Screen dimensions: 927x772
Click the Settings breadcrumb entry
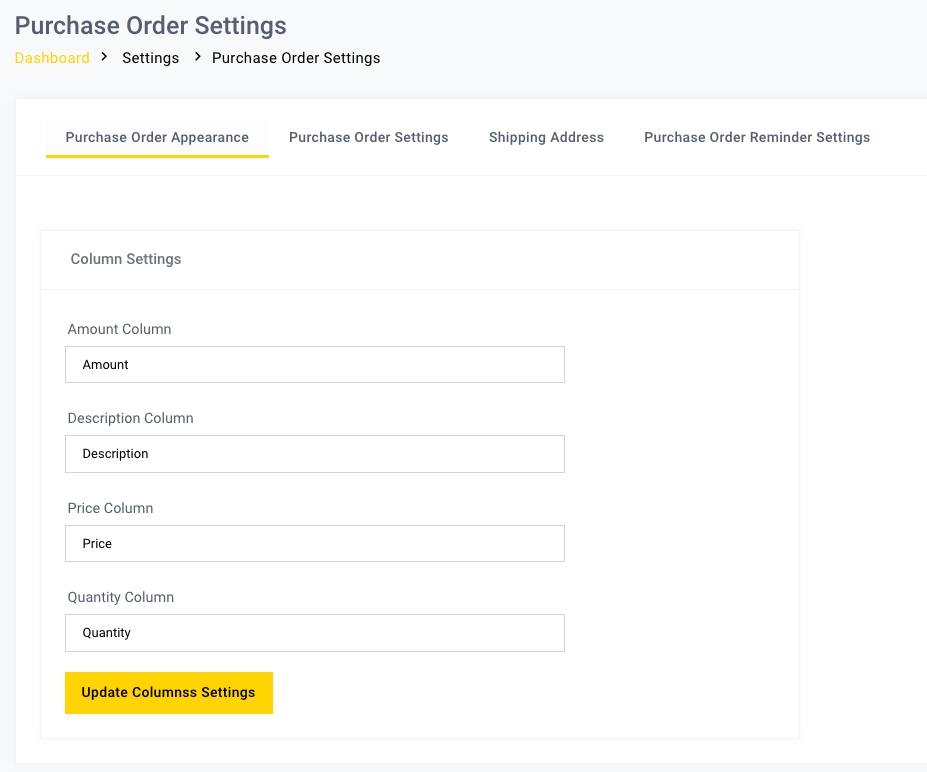[x=150, y=58]
